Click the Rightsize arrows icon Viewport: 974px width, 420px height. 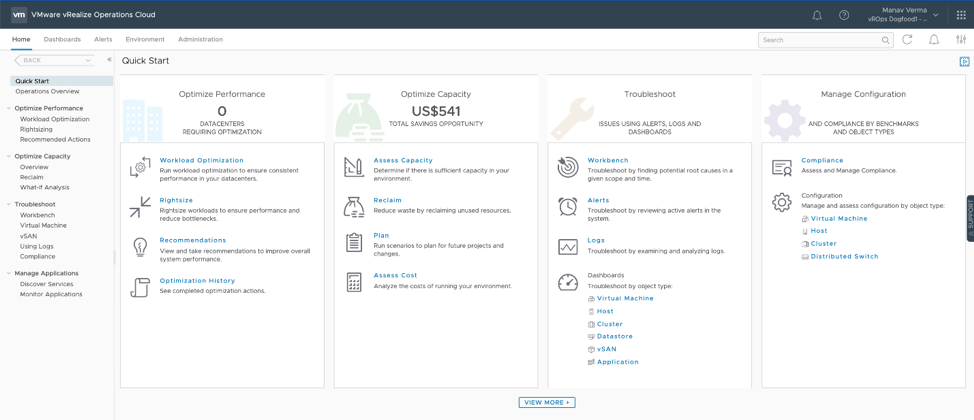click(140, 207)
